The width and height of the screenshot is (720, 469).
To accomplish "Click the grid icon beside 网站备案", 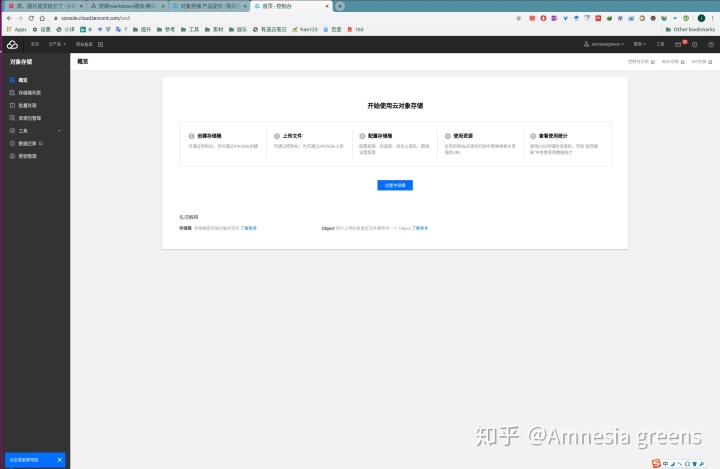I will pos(100,44).
